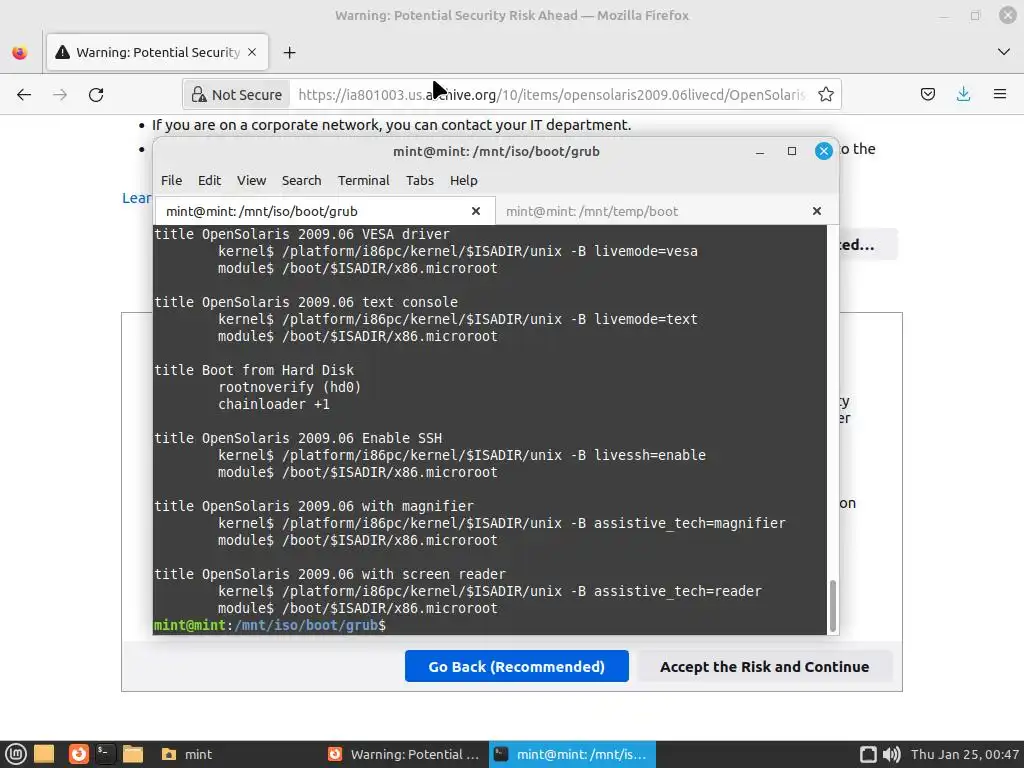This screenshot has width=1024, height=768.
Task: Open the volume control tray icon
Action: coord(891,754)
